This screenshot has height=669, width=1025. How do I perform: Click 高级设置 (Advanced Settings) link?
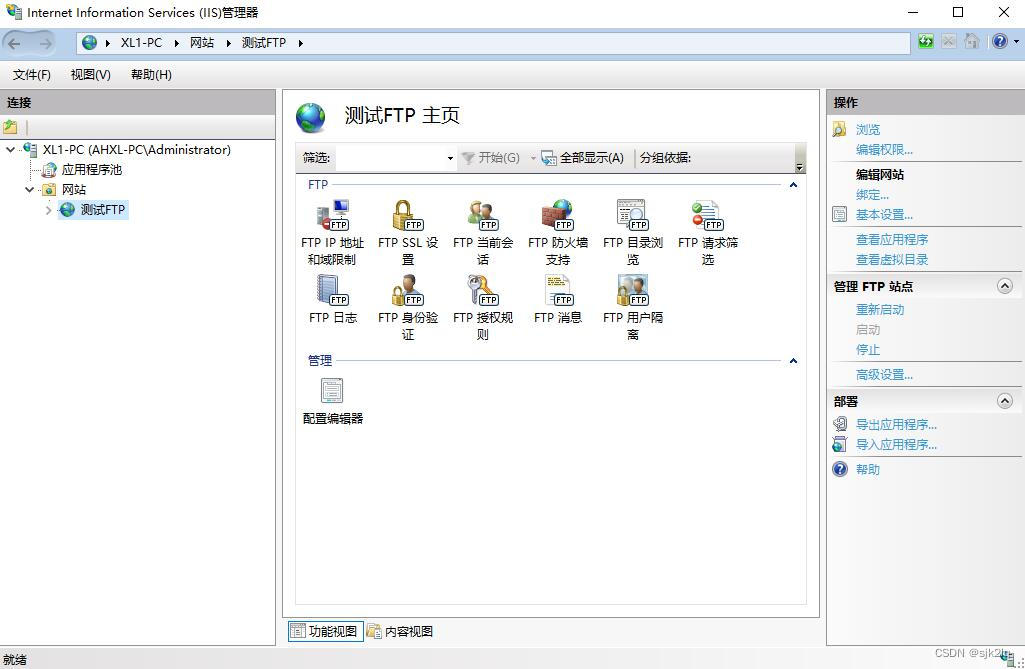pos(884,375)
